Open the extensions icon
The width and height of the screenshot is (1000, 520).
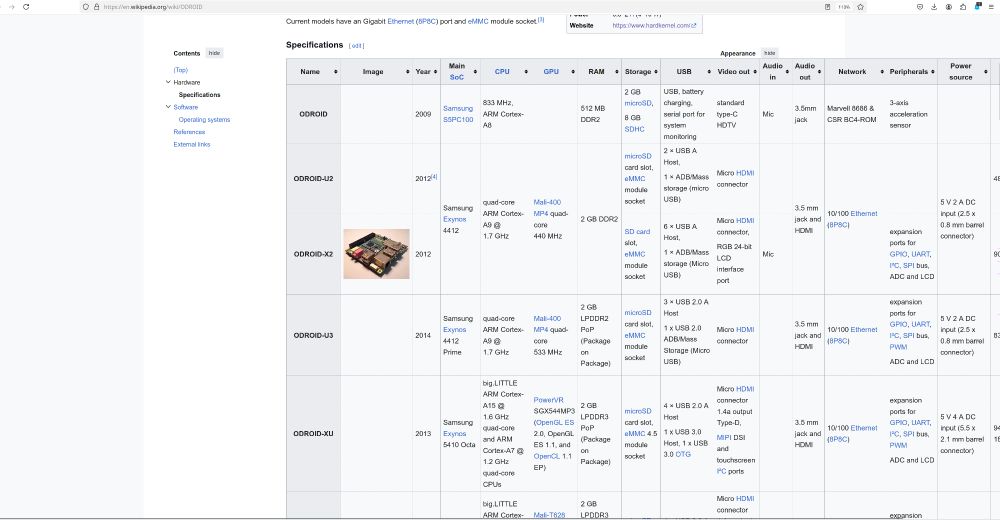tap(963, 7)
